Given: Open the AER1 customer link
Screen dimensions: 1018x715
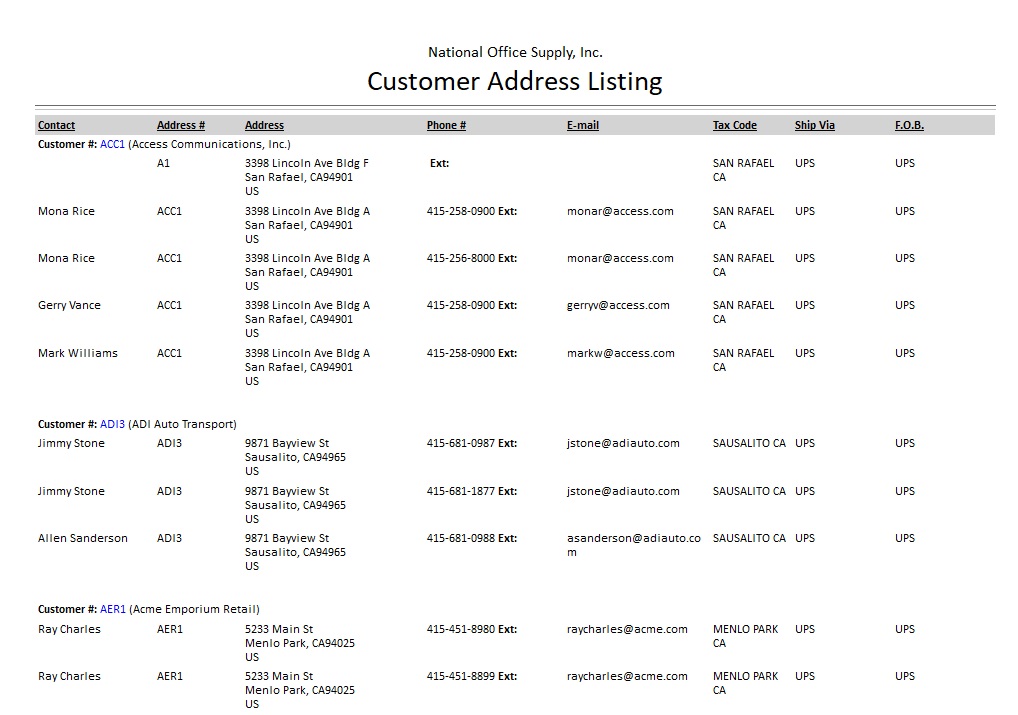Looking at the screenshot, I should tap(113, 609).
